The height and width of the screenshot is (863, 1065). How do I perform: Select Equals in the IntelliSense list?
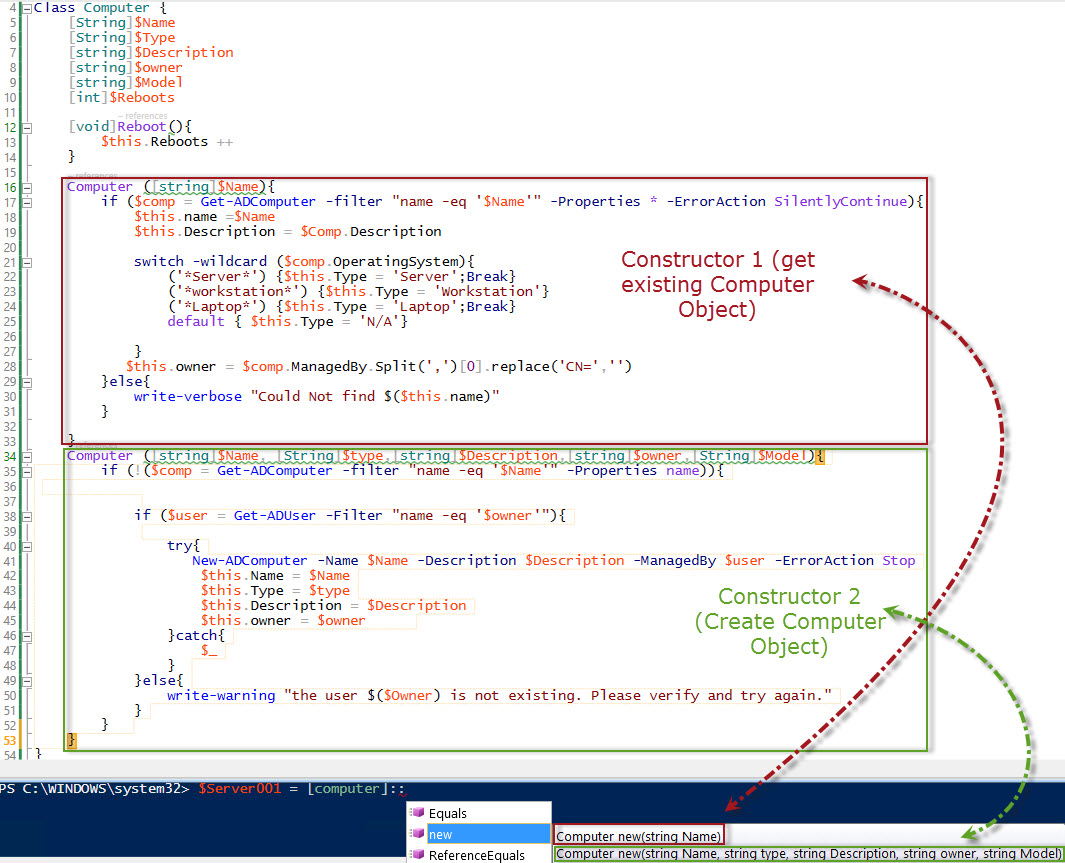click(x=450, y=813)
